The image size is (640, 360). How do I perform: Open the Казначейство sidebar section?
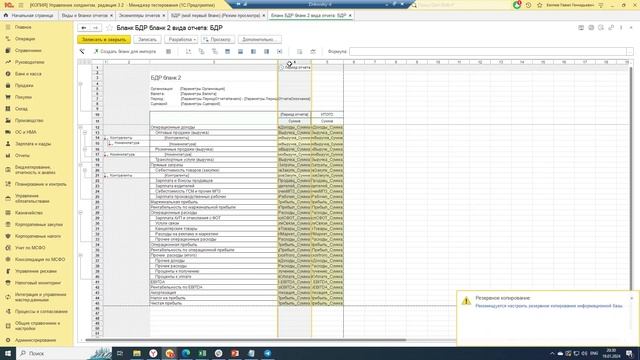click(x=29, y=213)
